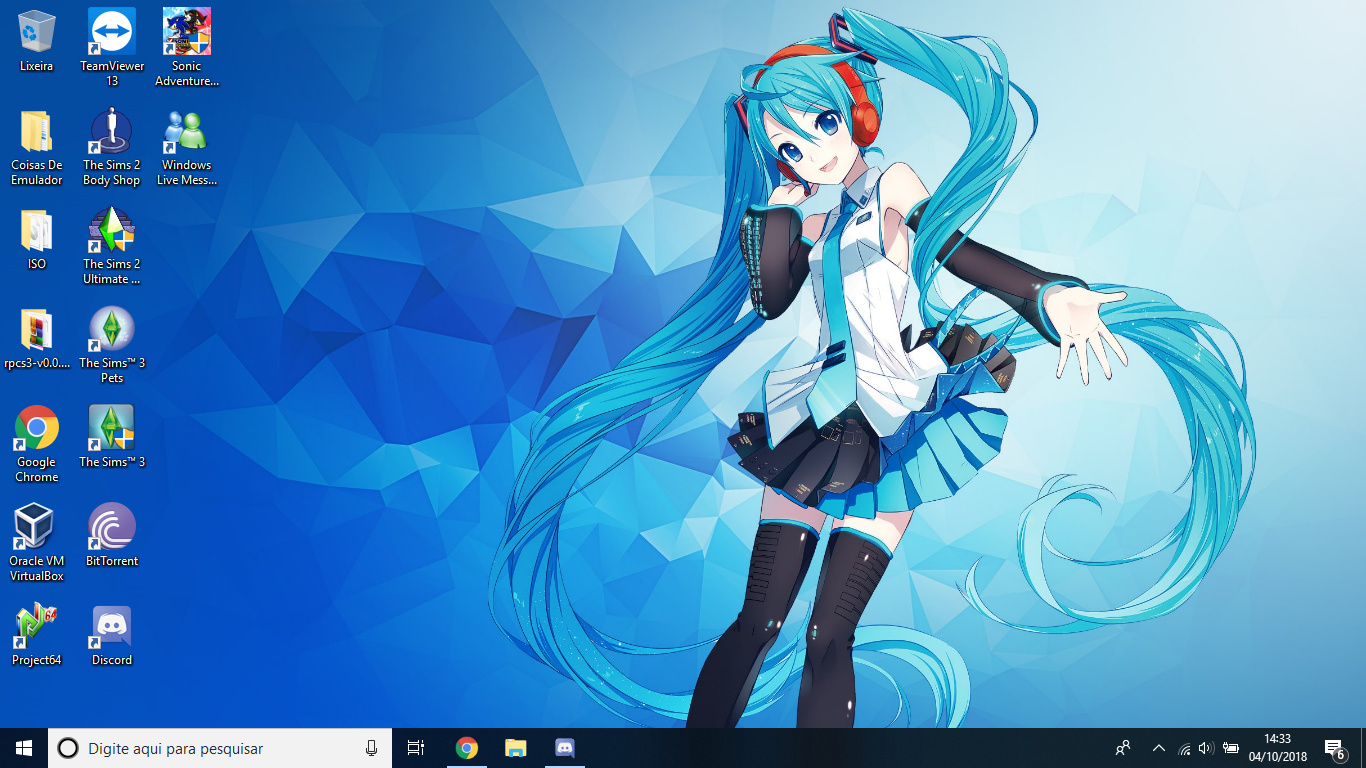The image size is (1366, 768).
Task: Open the ISO folder on desktop
Action: 37,240
